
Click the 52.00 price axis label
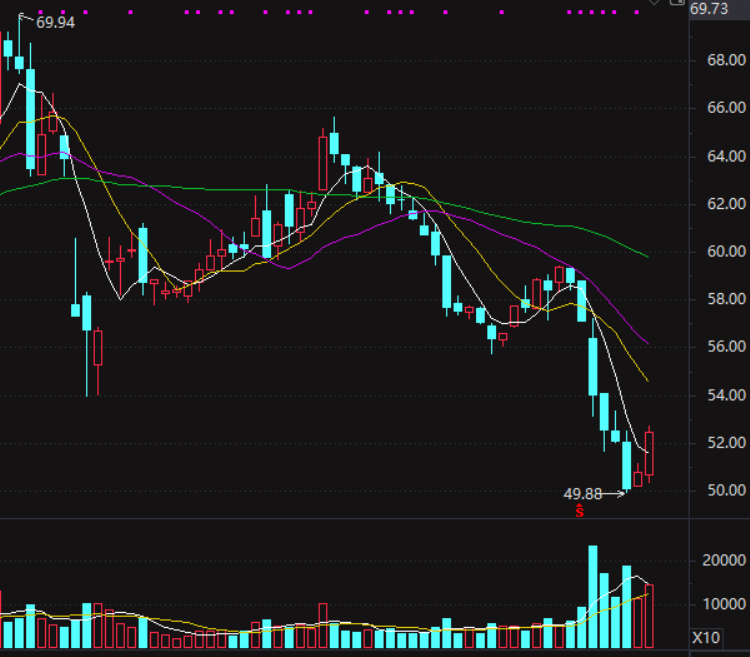[x=726, y=443]
